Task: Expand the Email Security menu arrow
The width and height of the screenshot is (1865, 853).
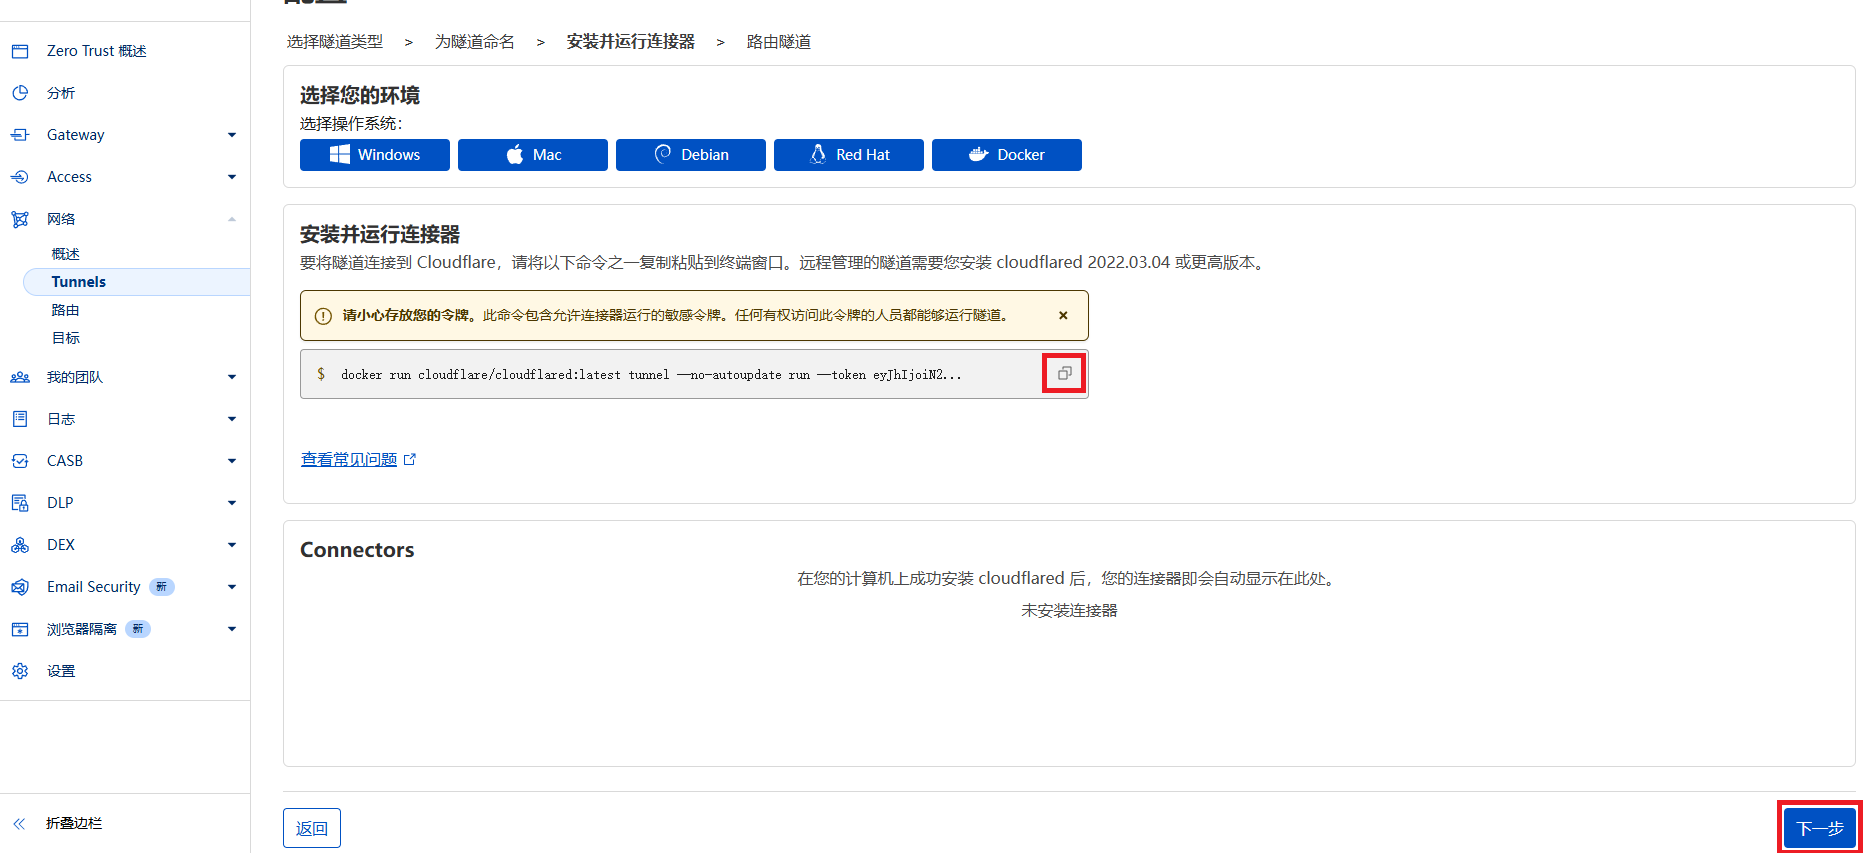Action: [x=232, y=587]
